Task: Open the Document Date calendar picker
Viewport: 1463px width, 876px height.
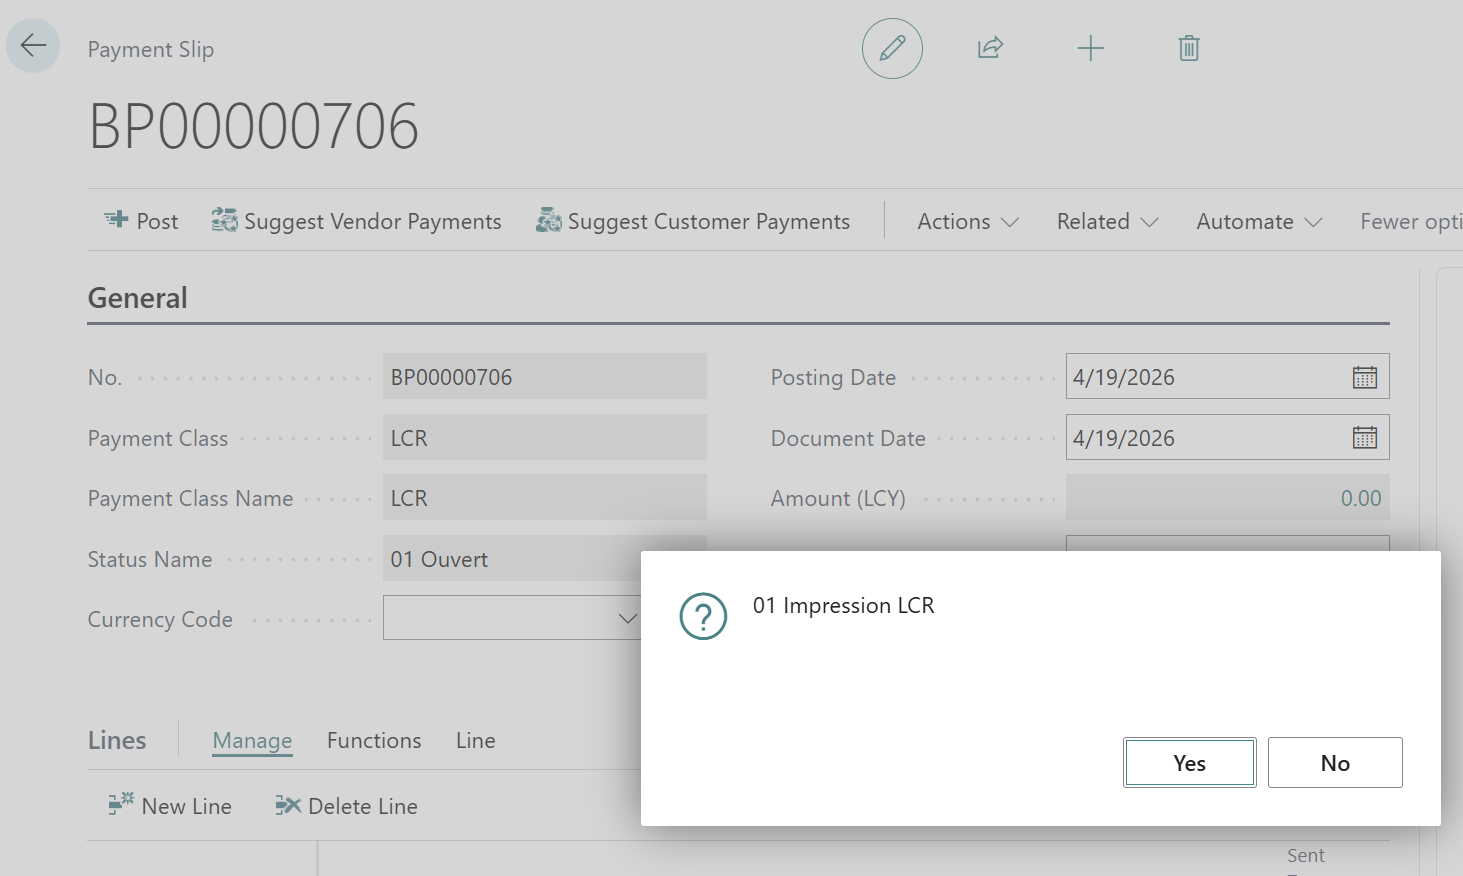Action: click(x=1364, y=438)
